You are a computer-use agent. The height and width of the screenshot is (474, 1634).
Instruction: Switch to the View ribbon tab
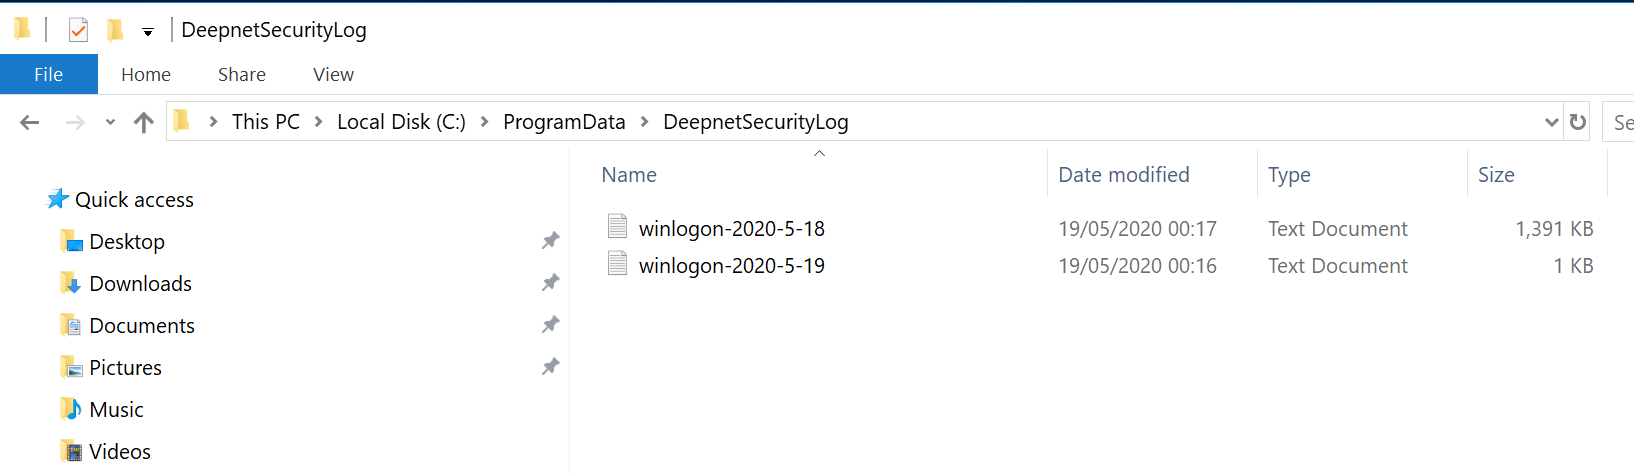(x=333, y=74)
